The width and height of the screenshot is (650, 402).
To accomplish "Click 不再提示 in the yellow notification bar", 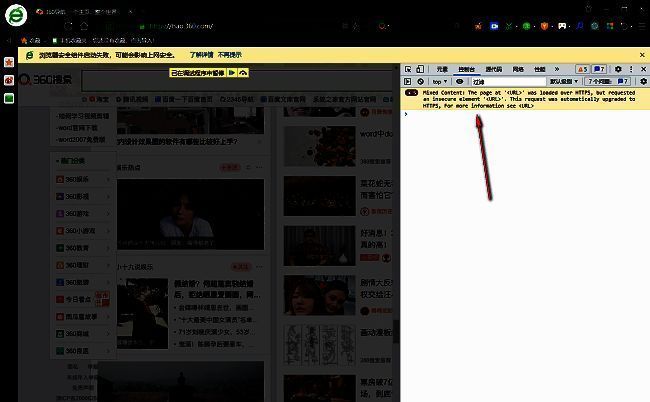I will pos(230,55).
